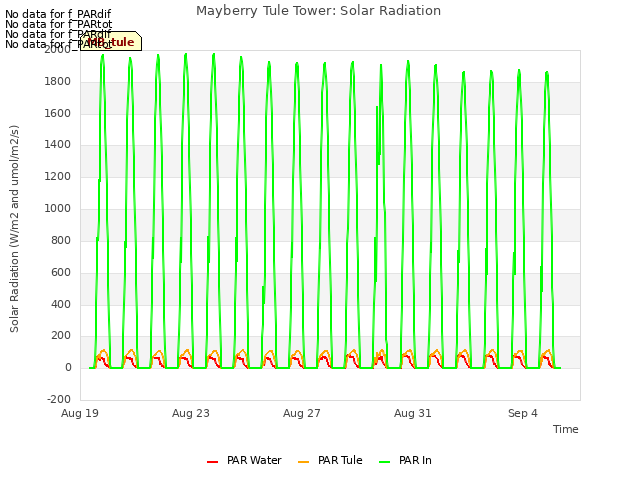The width and height of the screenshot is (640, 480).
Task: Click the 0 y-axis tick label
Action: tap(68, 368)
